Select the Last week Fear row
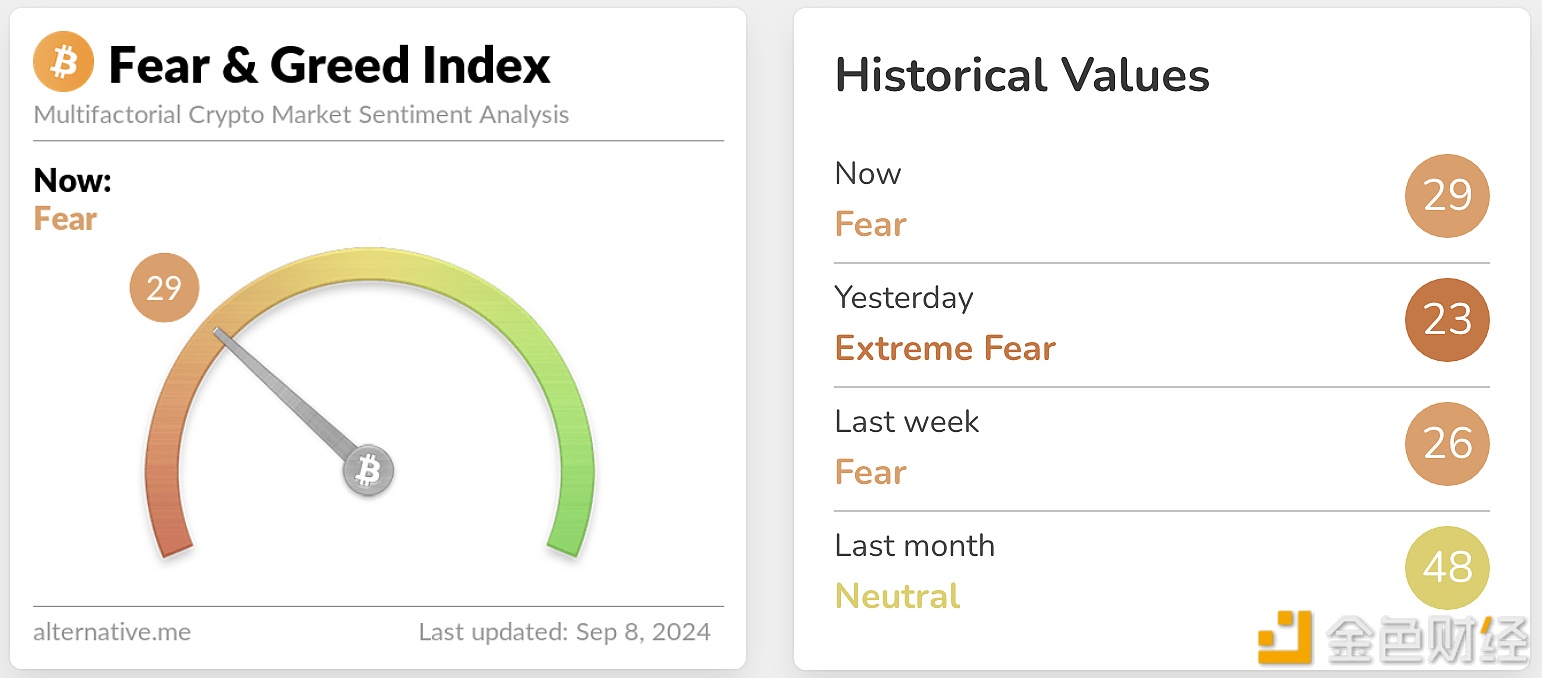Viewport: 1542px width, 678px height. 1162,448
